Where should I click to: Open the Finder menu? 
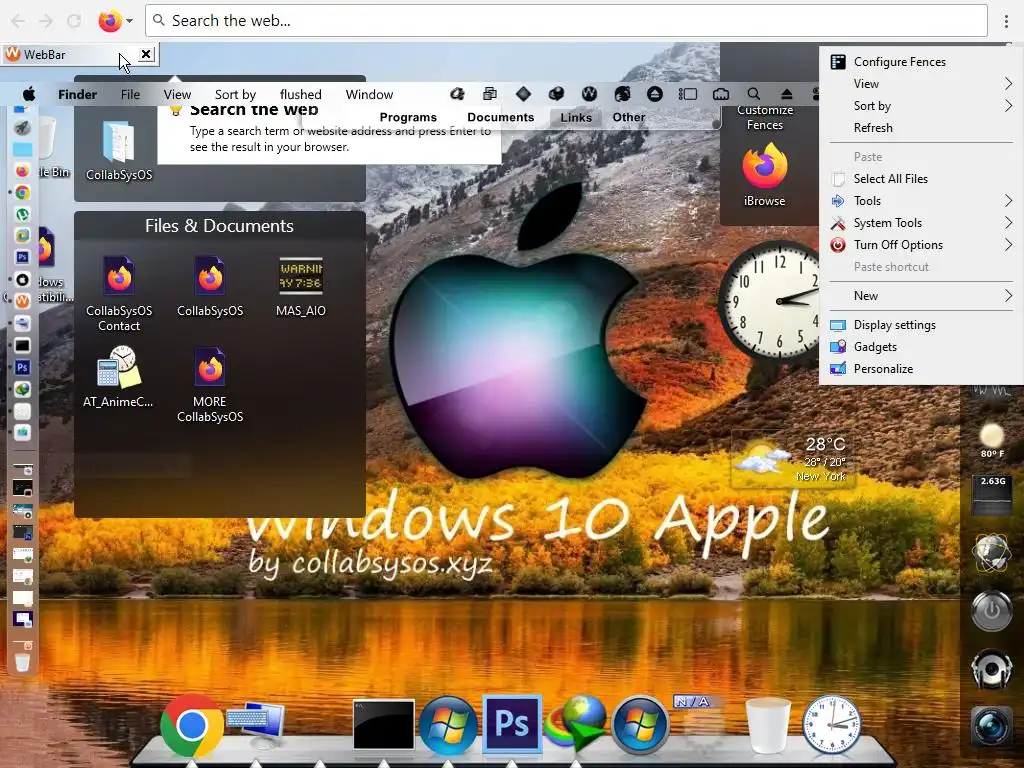77,94
